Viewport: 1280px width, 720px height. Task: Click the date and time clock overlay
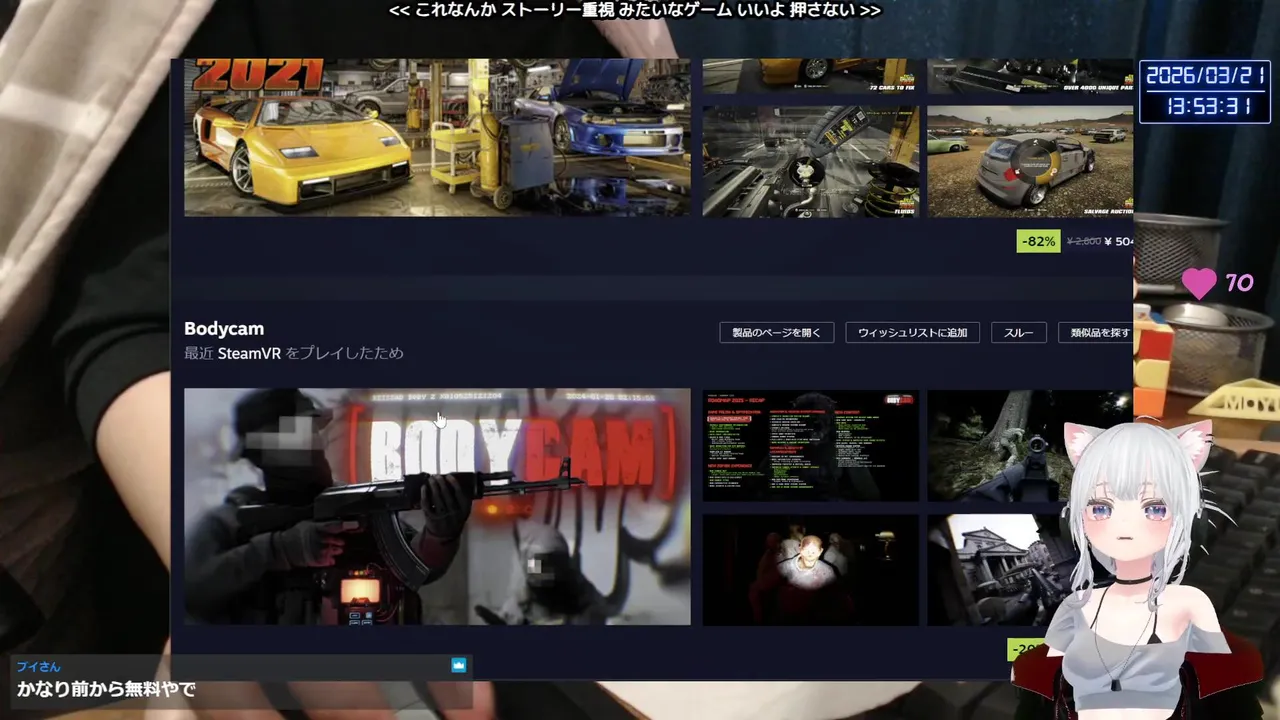1204,91
